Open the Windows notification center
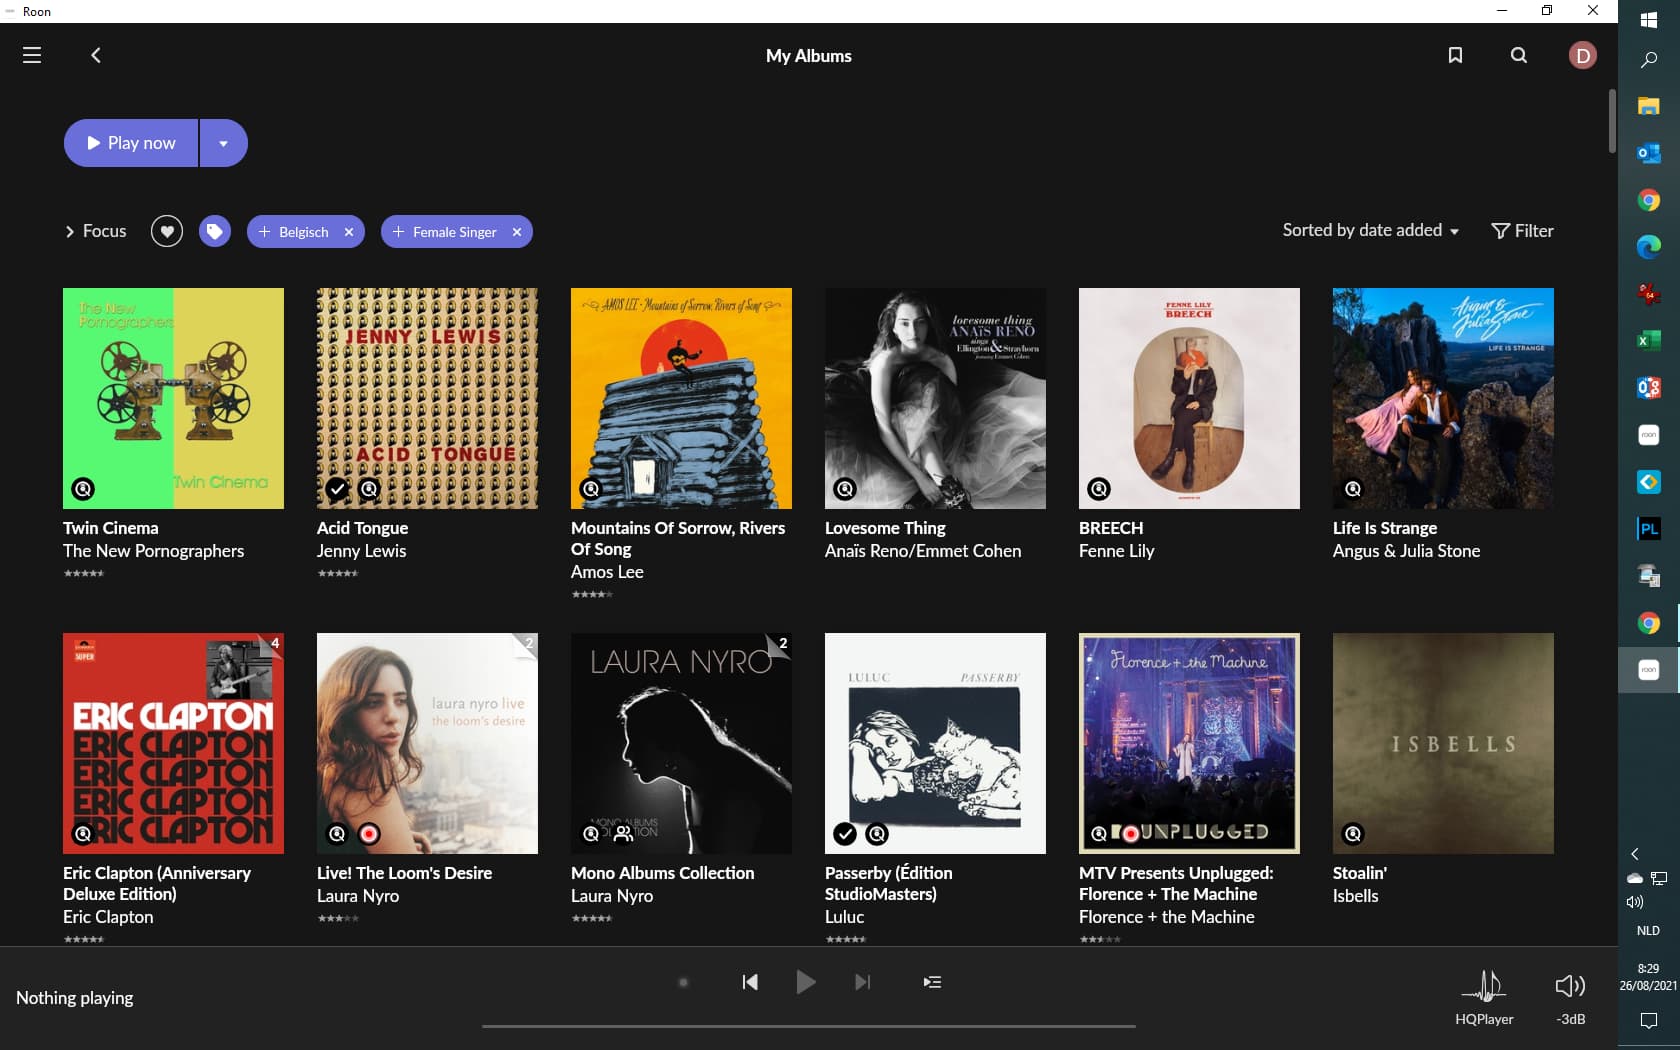 [x=1648, y=1021]
